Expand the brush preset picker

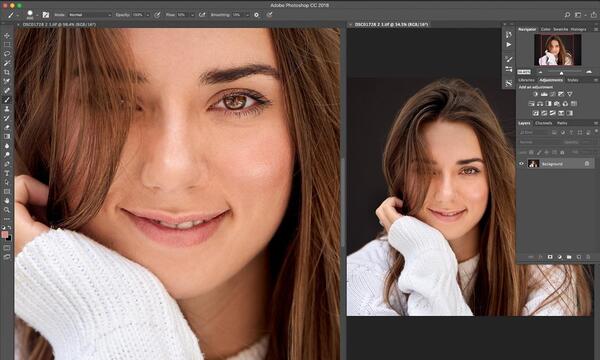[37, 15]
